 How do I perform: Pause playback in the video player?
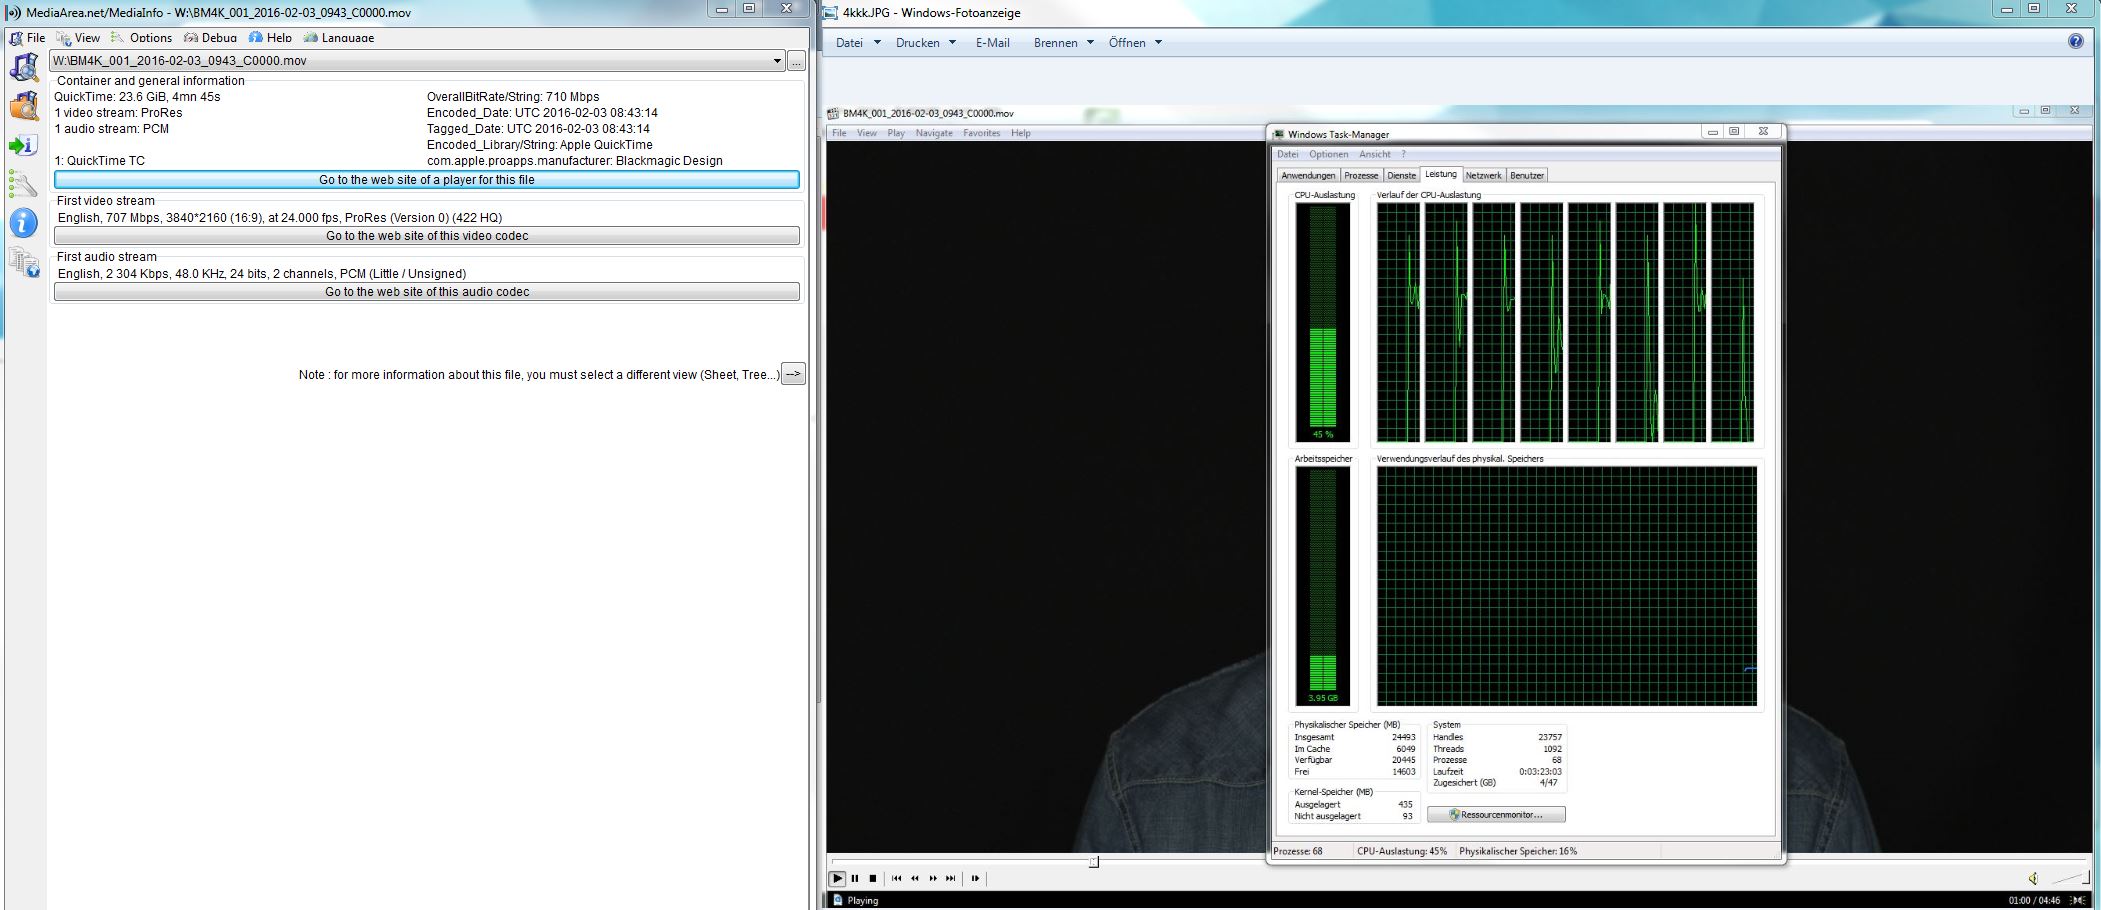click(x=855, y=878)
